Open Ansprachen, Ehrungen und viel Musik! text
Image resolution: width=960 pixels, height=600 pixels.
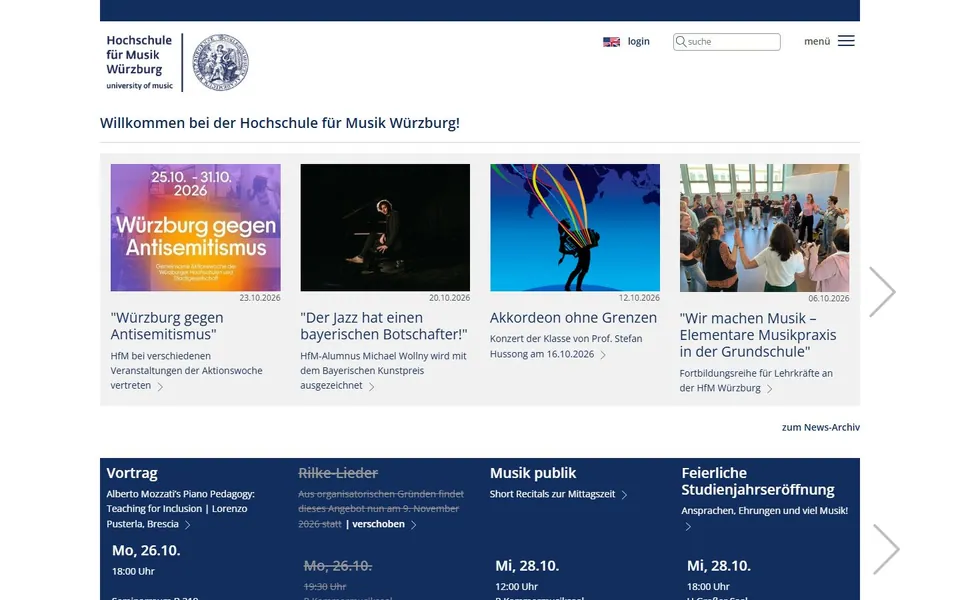765,511
